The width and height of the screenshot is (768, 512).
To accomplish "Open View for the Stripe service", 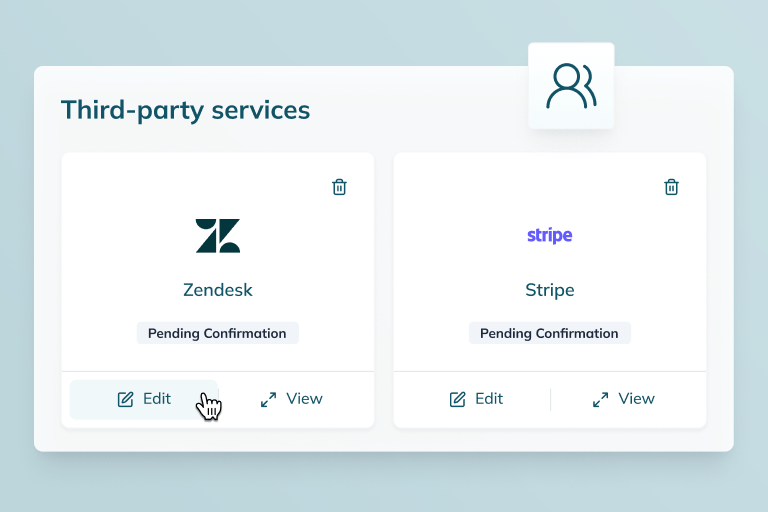I will [x=624, y=399].
